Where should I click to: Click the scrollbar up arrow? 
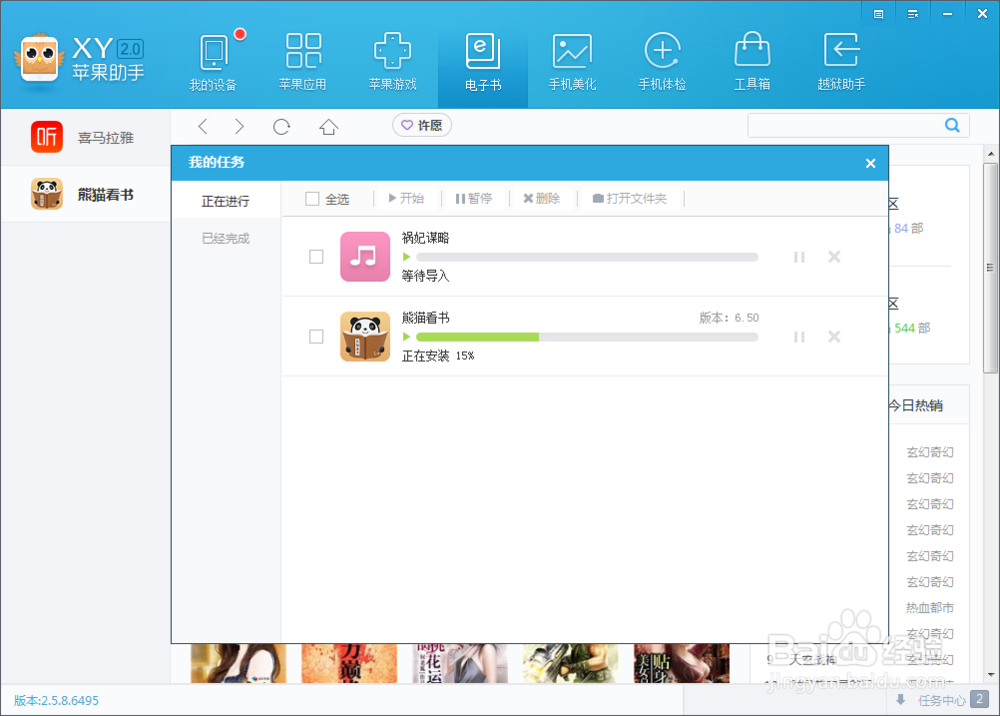click(x=990, y=154)
